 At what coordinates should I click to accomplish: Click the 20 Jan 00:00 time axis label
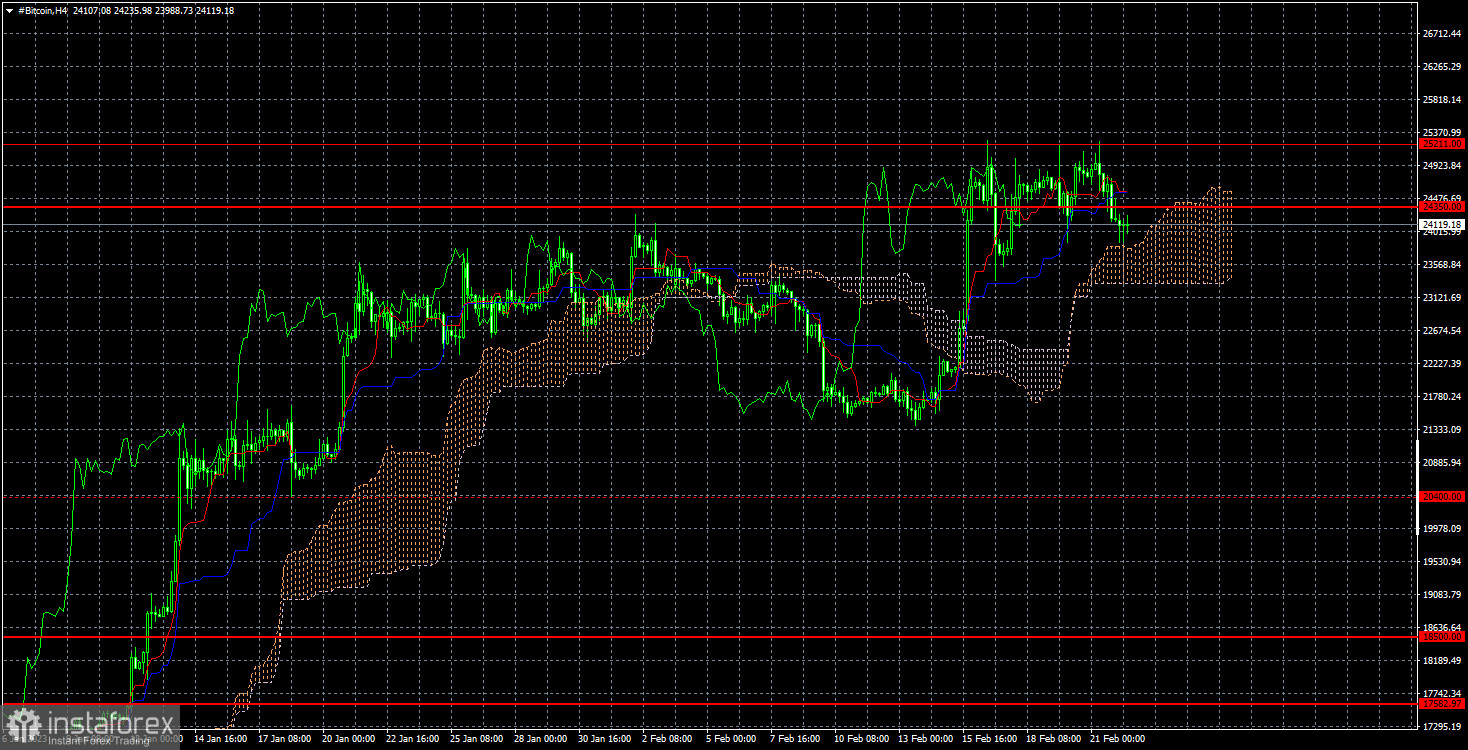tap(348, 740)
